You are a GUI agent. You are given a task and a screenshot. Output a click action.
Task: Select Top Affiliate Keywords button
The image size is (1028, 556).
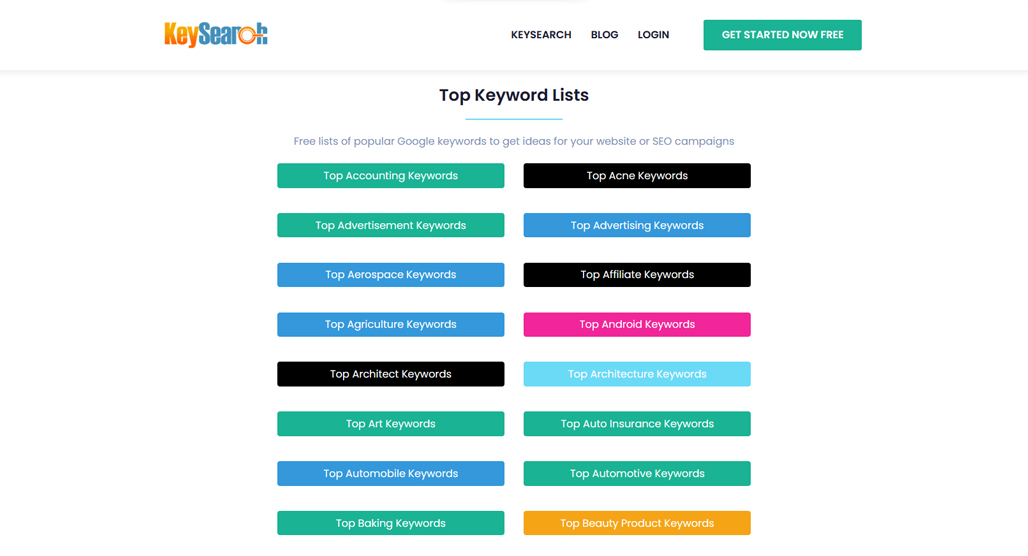pos(637,275)
